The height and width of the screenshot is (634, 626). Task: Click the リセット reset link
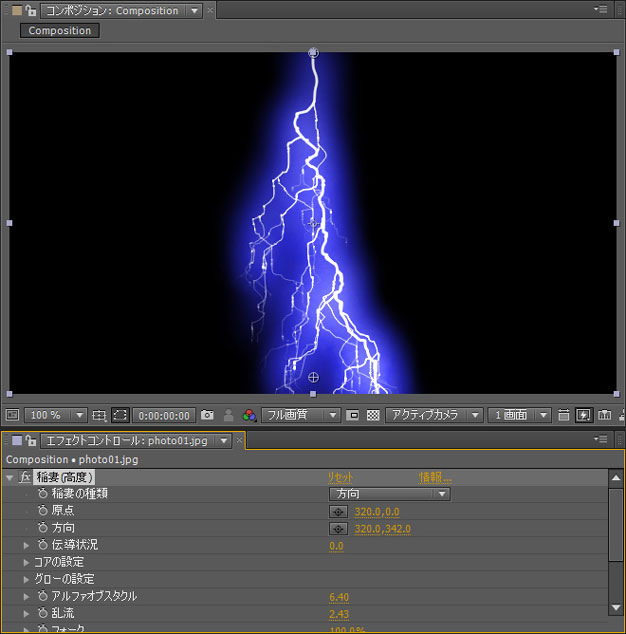pyautogui.click(x=340, y=478)
